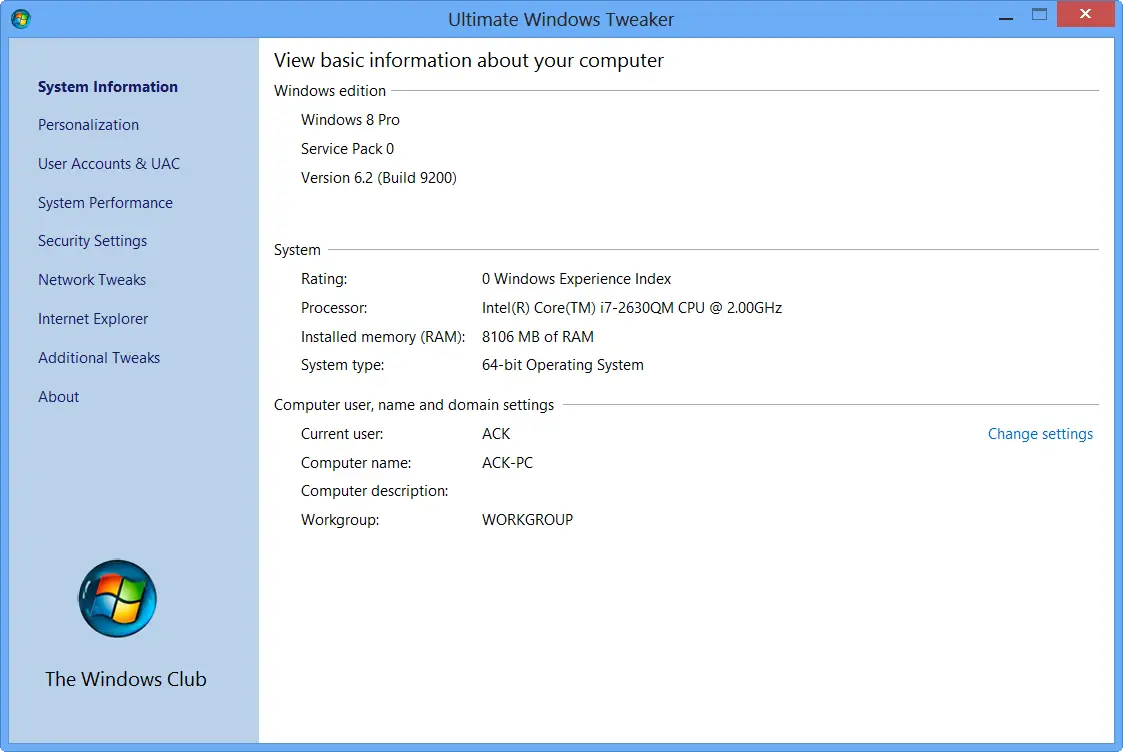Viewport: 1123px width, 752px height.
Task: Click the Rating label
Action: [x=324, y=279]
